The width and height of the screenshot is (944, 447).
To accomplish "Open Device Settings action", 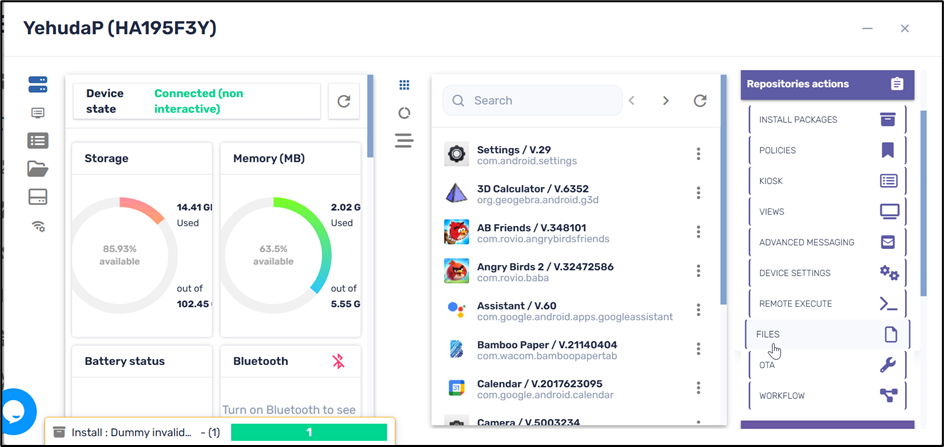I will 828,273.
